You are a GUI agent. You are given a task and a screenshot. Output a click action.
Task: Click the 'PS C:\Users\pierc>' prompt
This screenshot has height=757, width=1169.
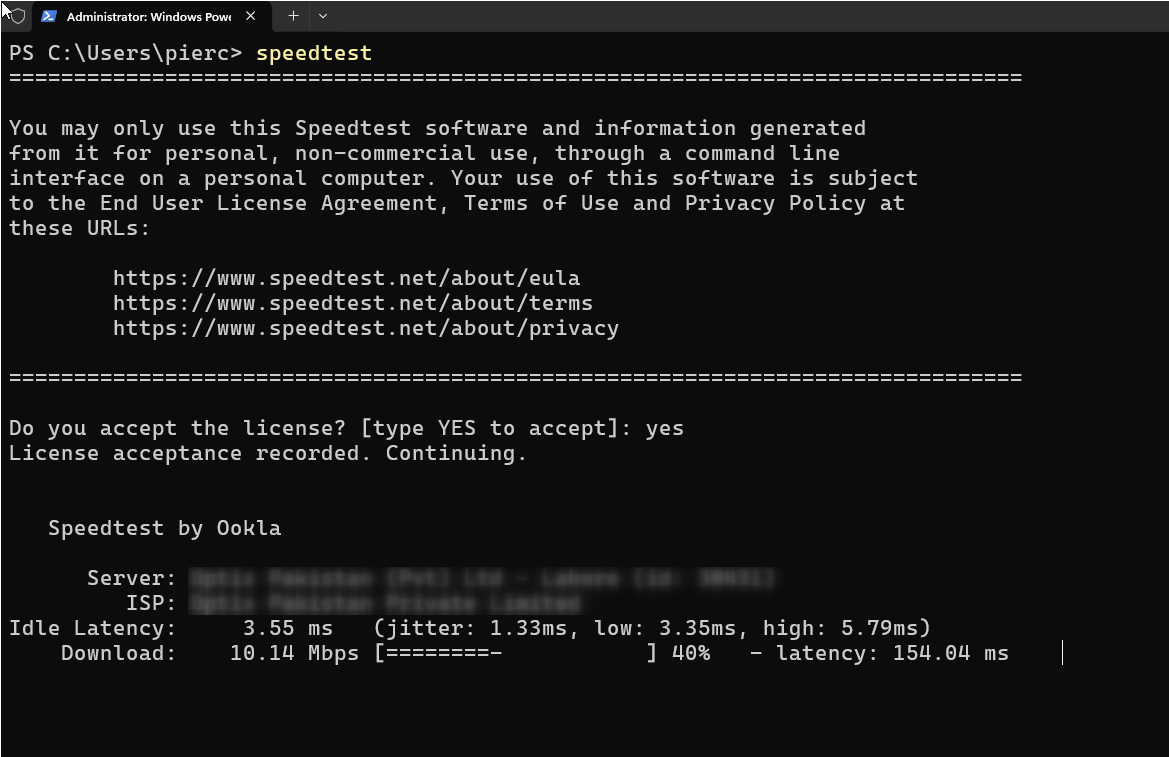point(126,53)
